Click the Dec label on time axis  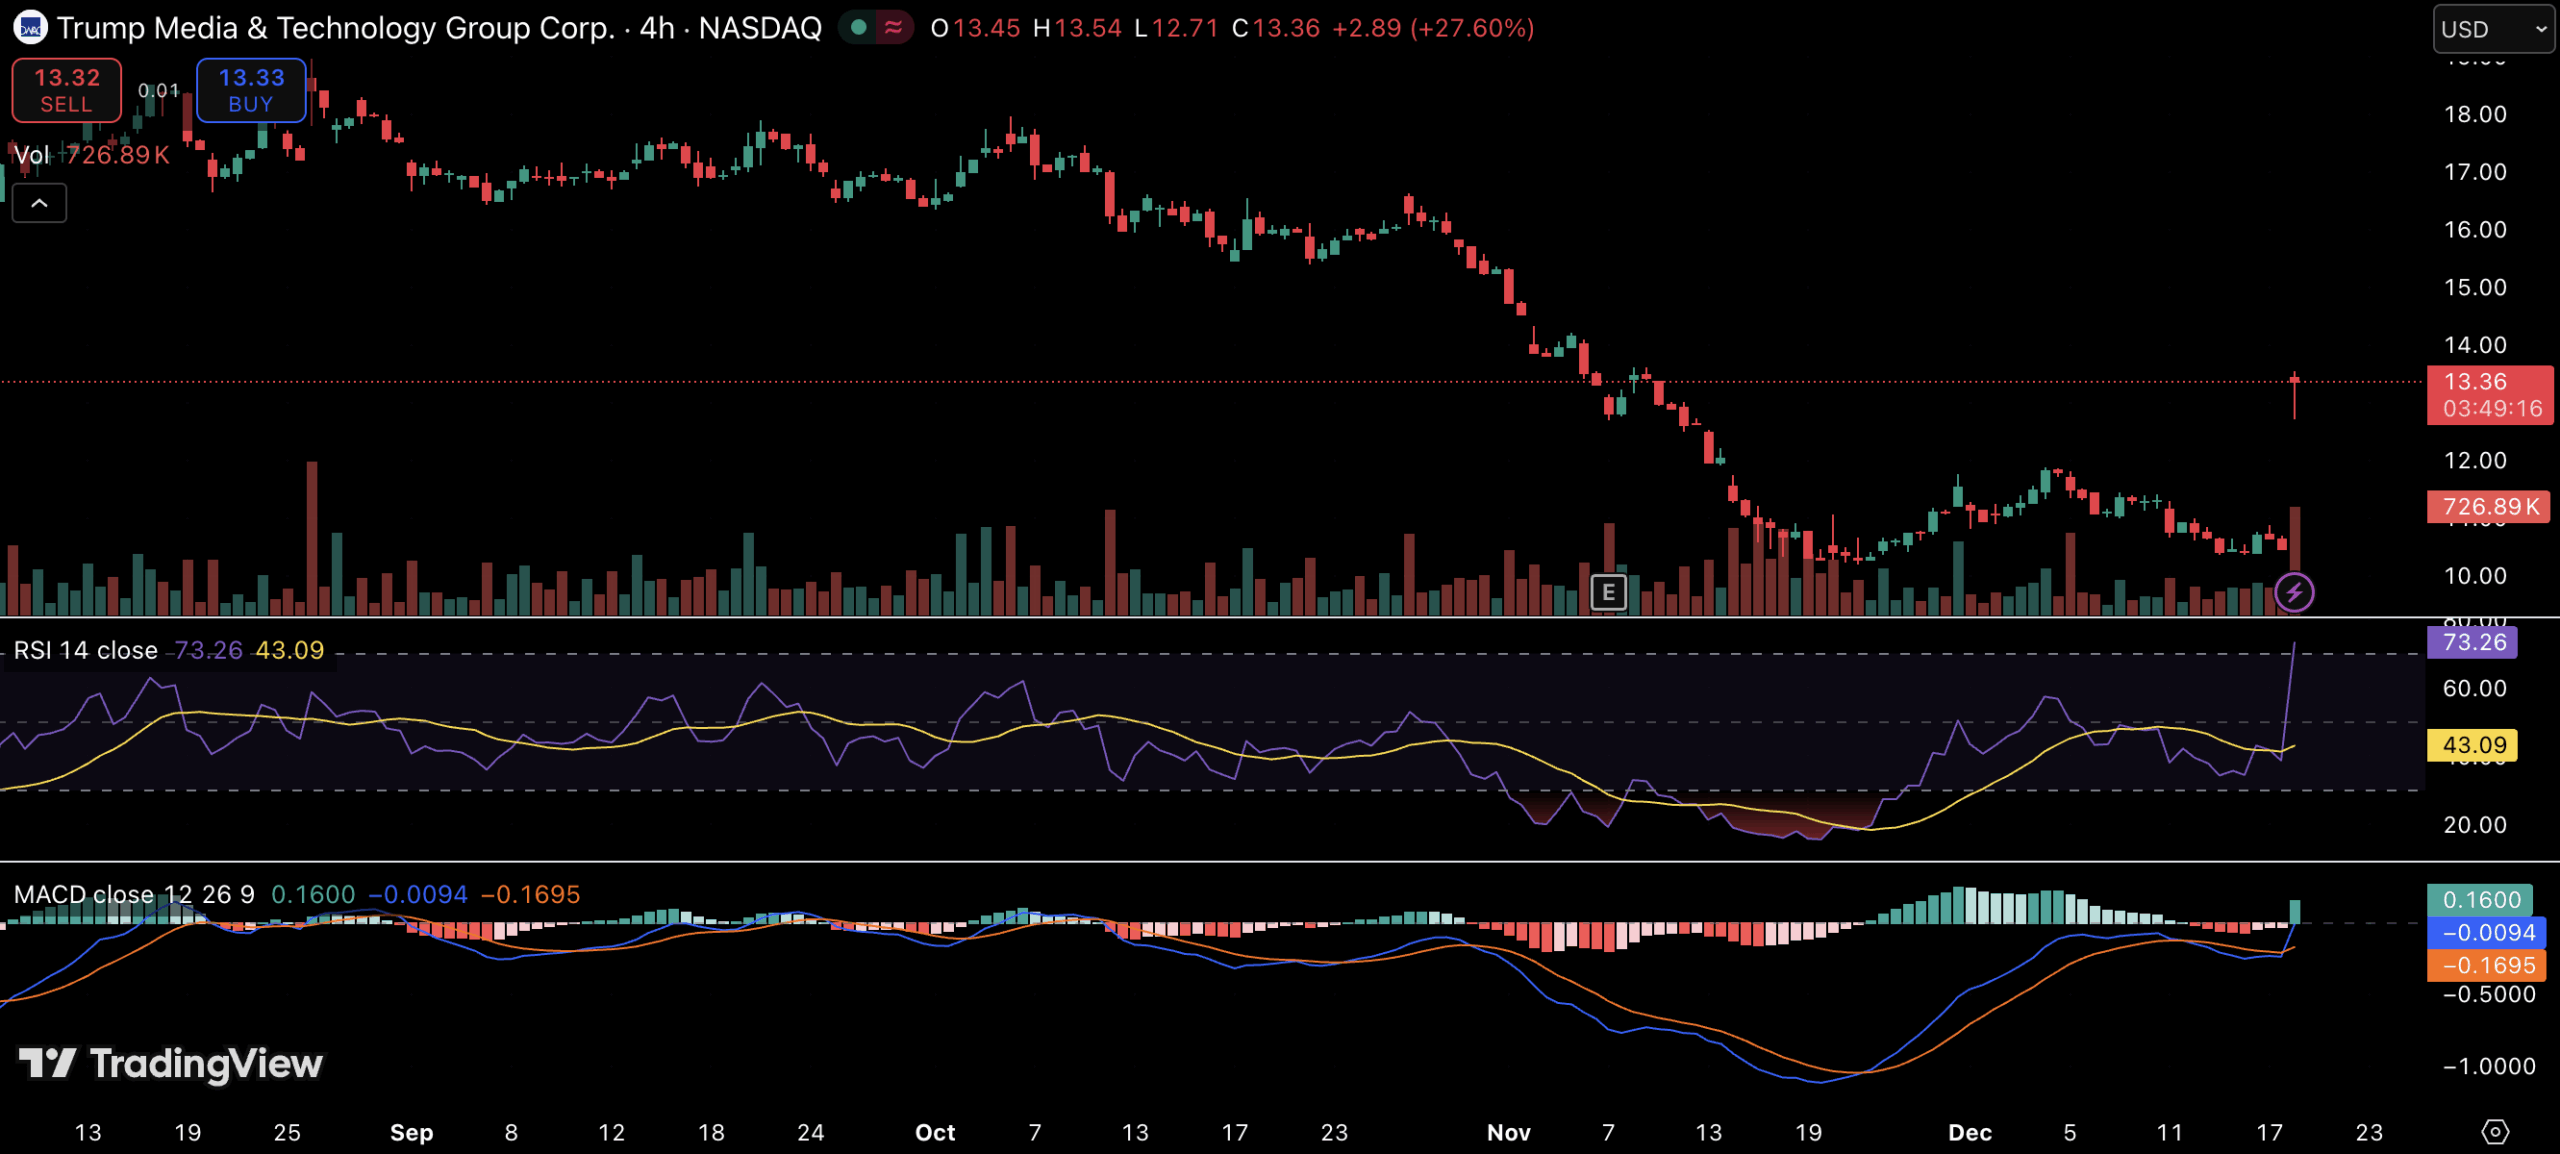pos(1969,1132)
